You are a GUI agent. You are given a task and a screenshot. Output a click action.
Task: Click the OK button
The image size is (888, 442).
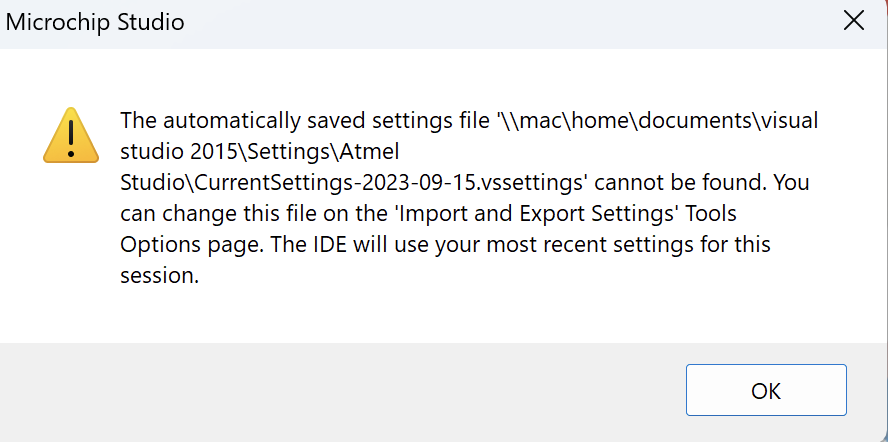766,390
